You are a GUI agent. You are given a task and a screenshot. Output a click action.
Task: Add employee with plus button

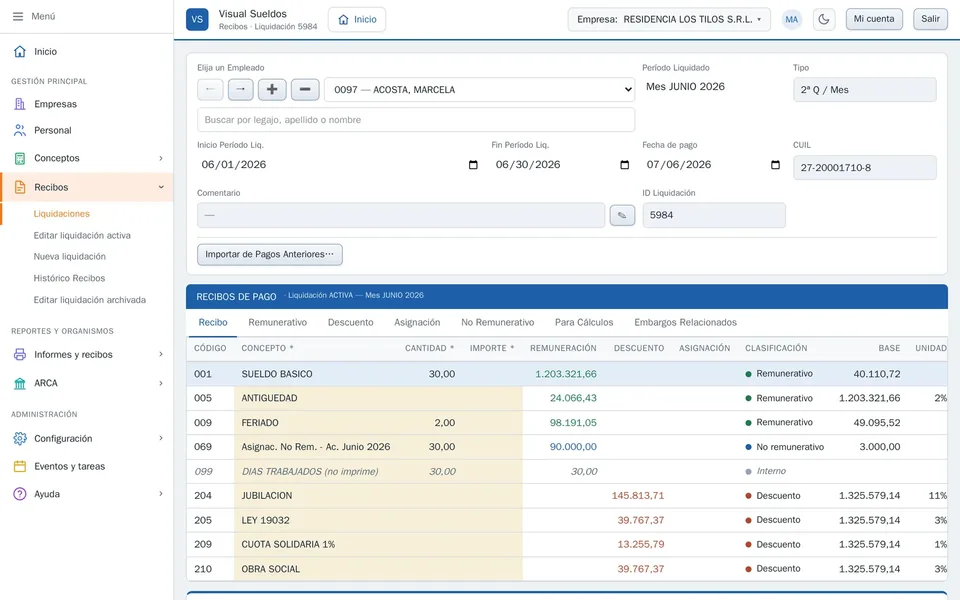pyautogui.click(x=272, y=89)
